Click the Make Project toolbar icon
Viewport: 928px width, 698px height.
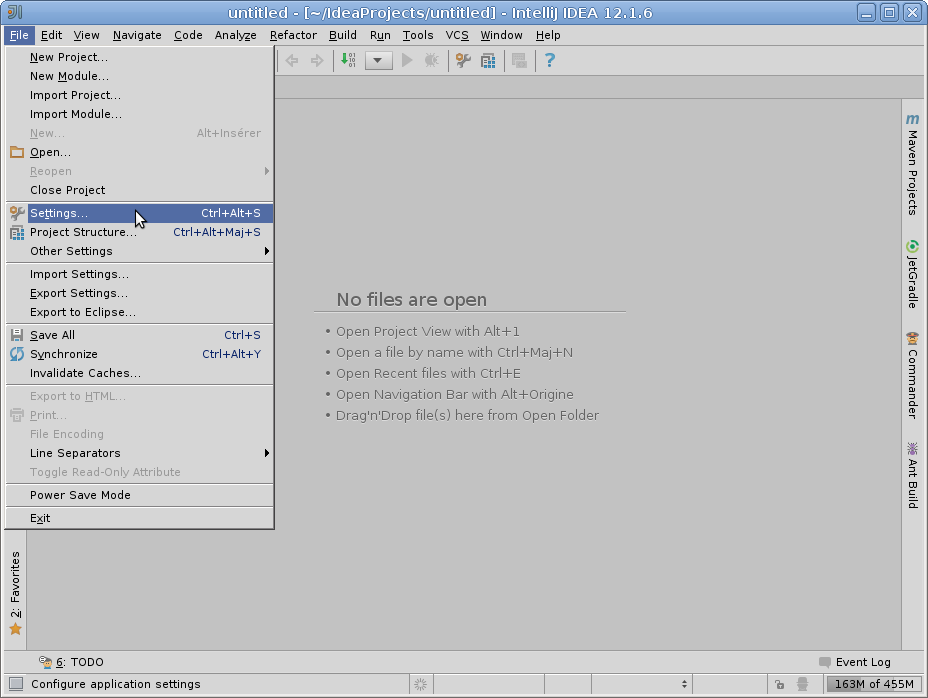(x=348, y=60)
